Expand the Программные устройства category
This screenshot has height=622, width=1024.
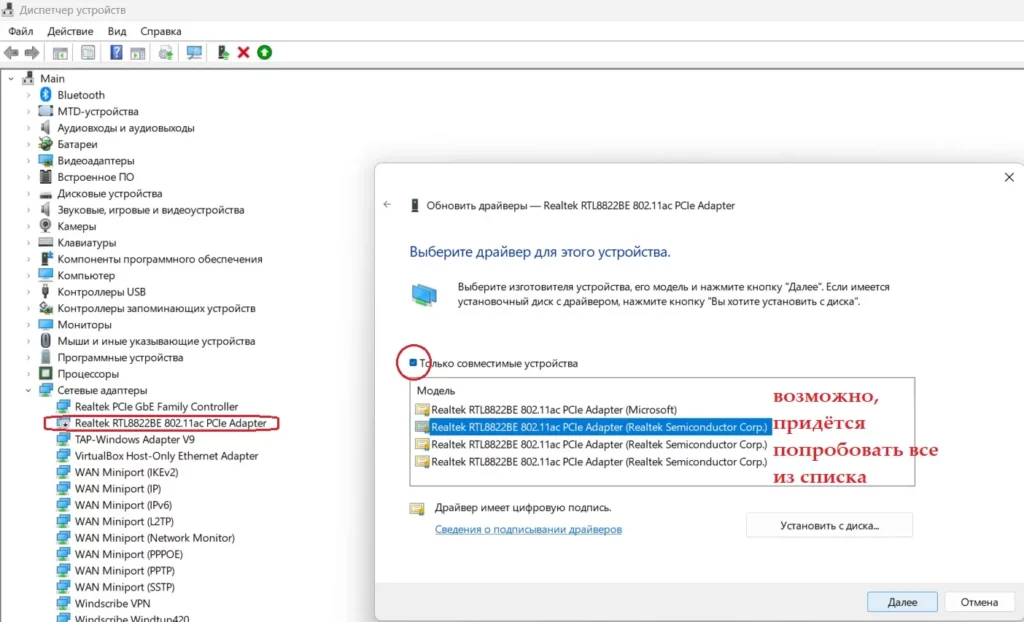coord(28,357)
